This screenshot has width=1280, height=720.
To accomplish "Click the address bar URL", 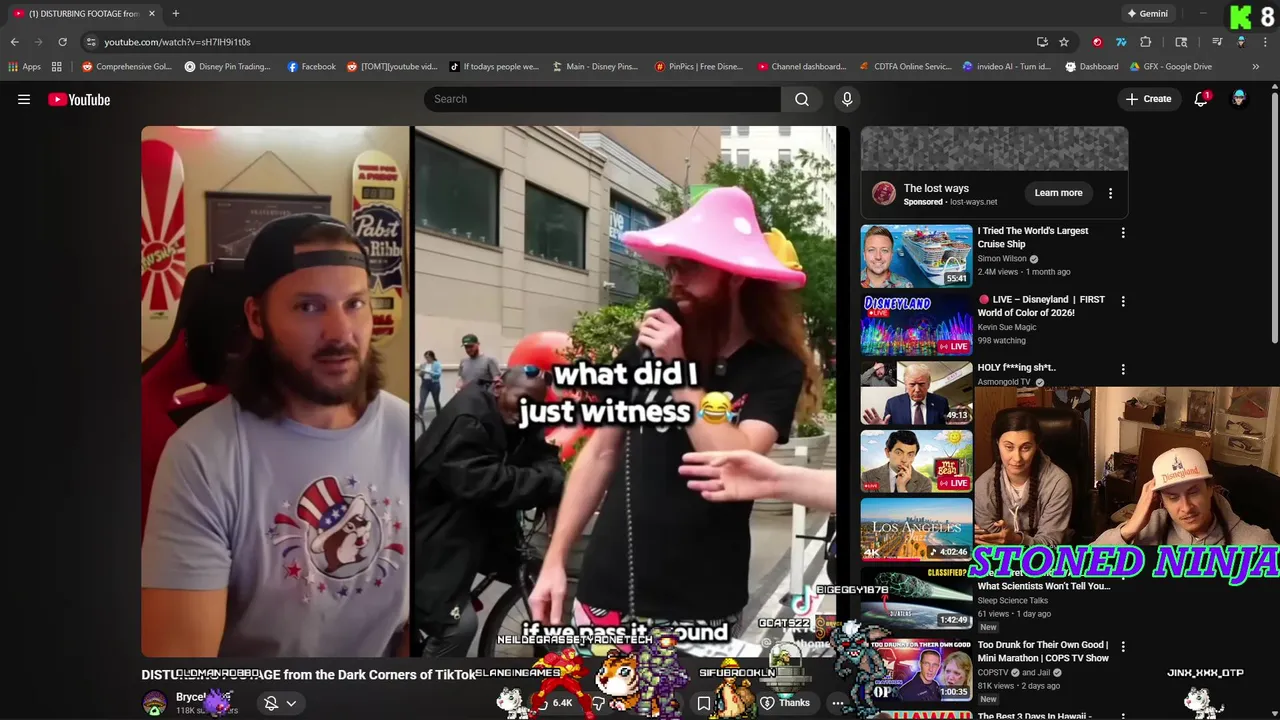I will tap(177, 42).
